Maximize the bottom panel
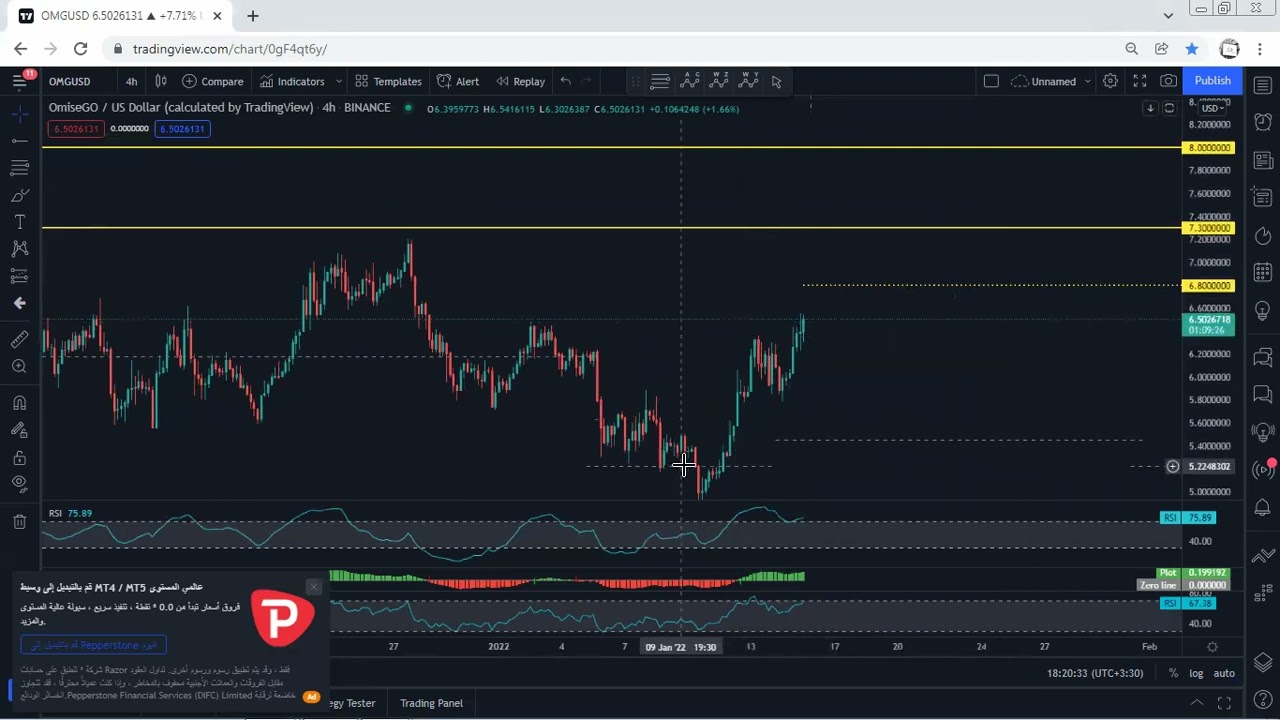The image size is (1280, 720). (x=1224, y=703)
